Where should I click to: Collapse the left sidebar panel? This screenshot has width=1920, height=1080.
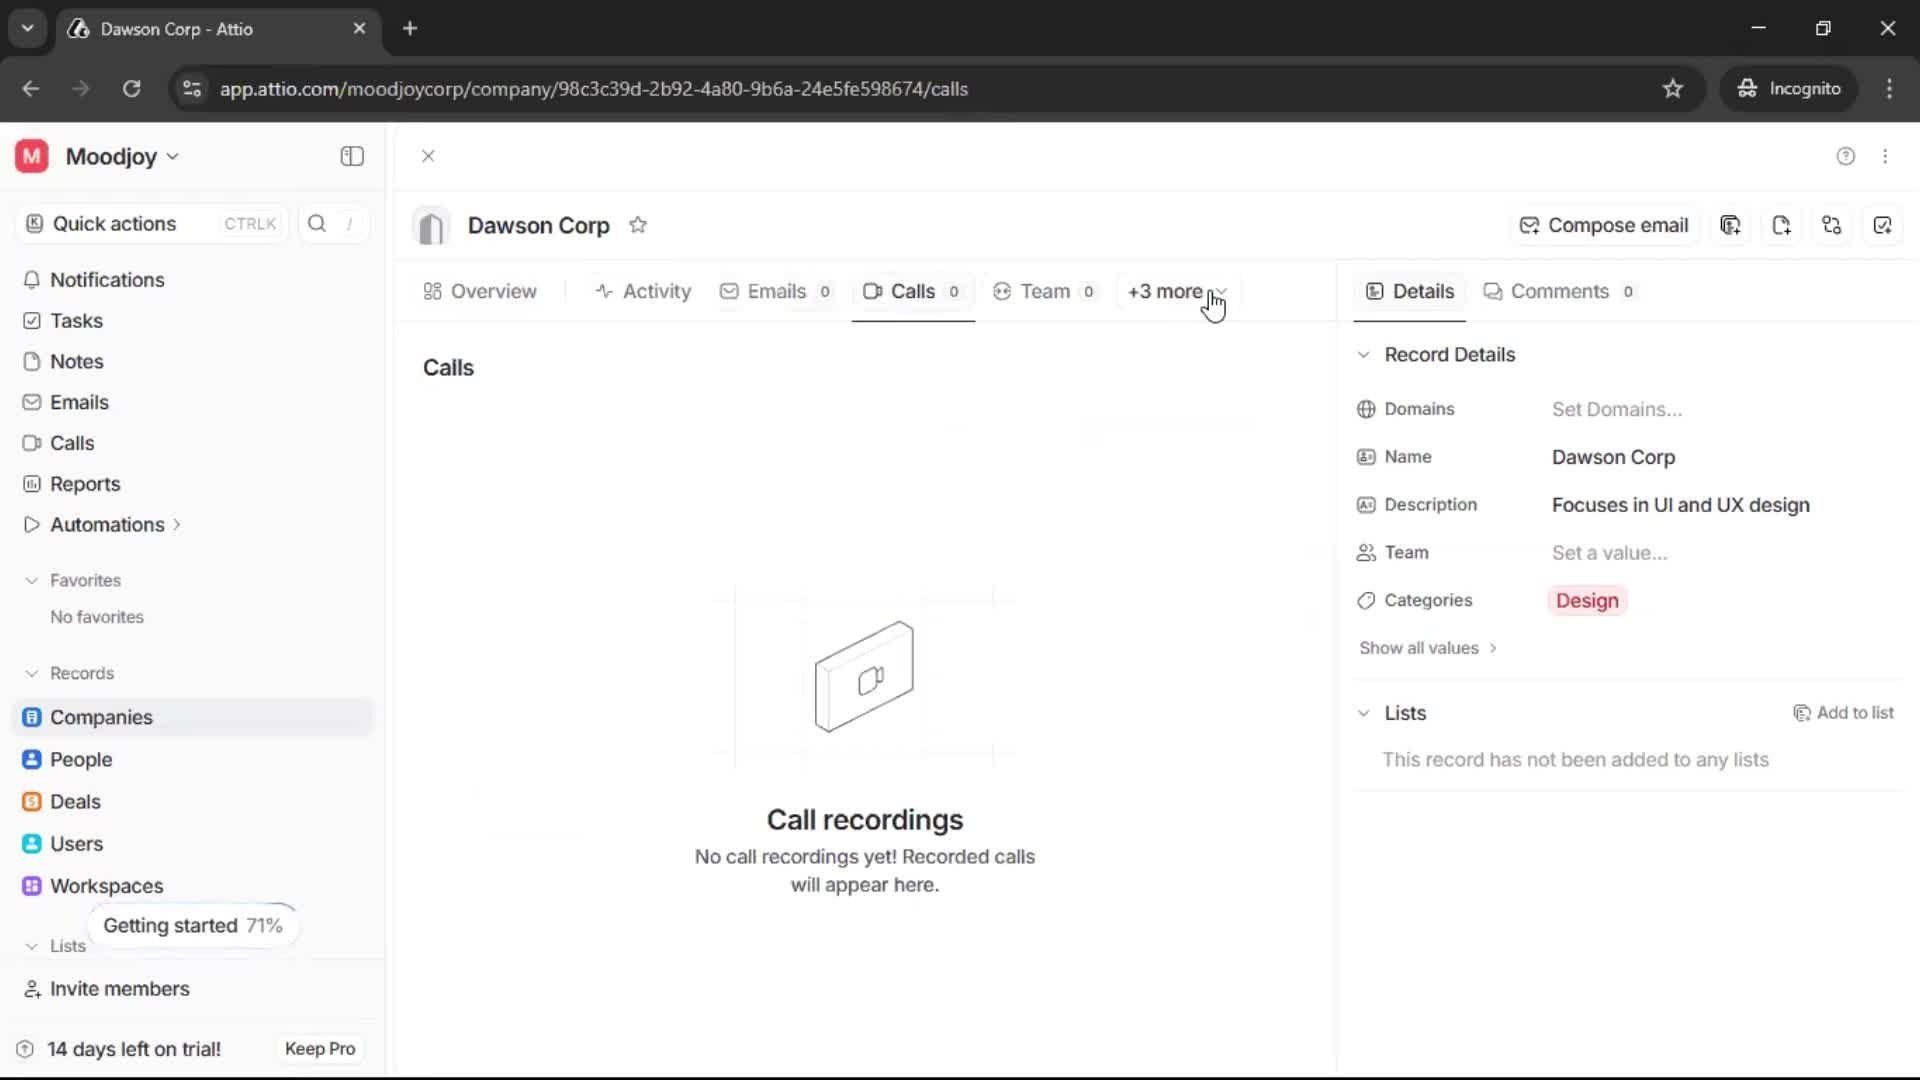351,156
